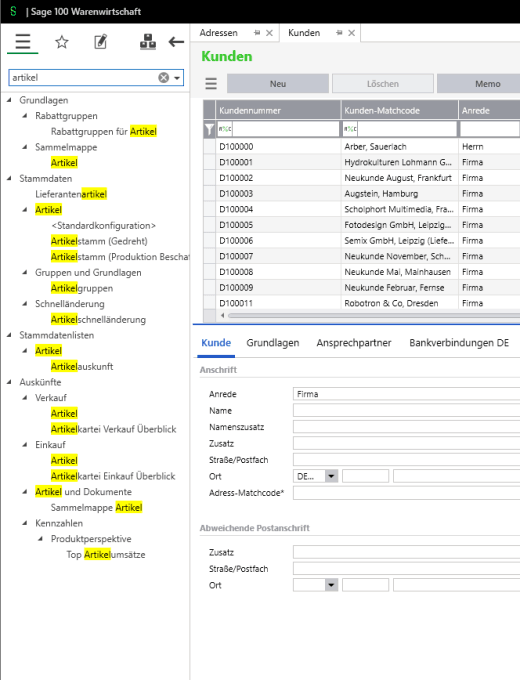Open the Grundlagen detail tab
This screenshot has height=680, width=520.
click(273, 343)
